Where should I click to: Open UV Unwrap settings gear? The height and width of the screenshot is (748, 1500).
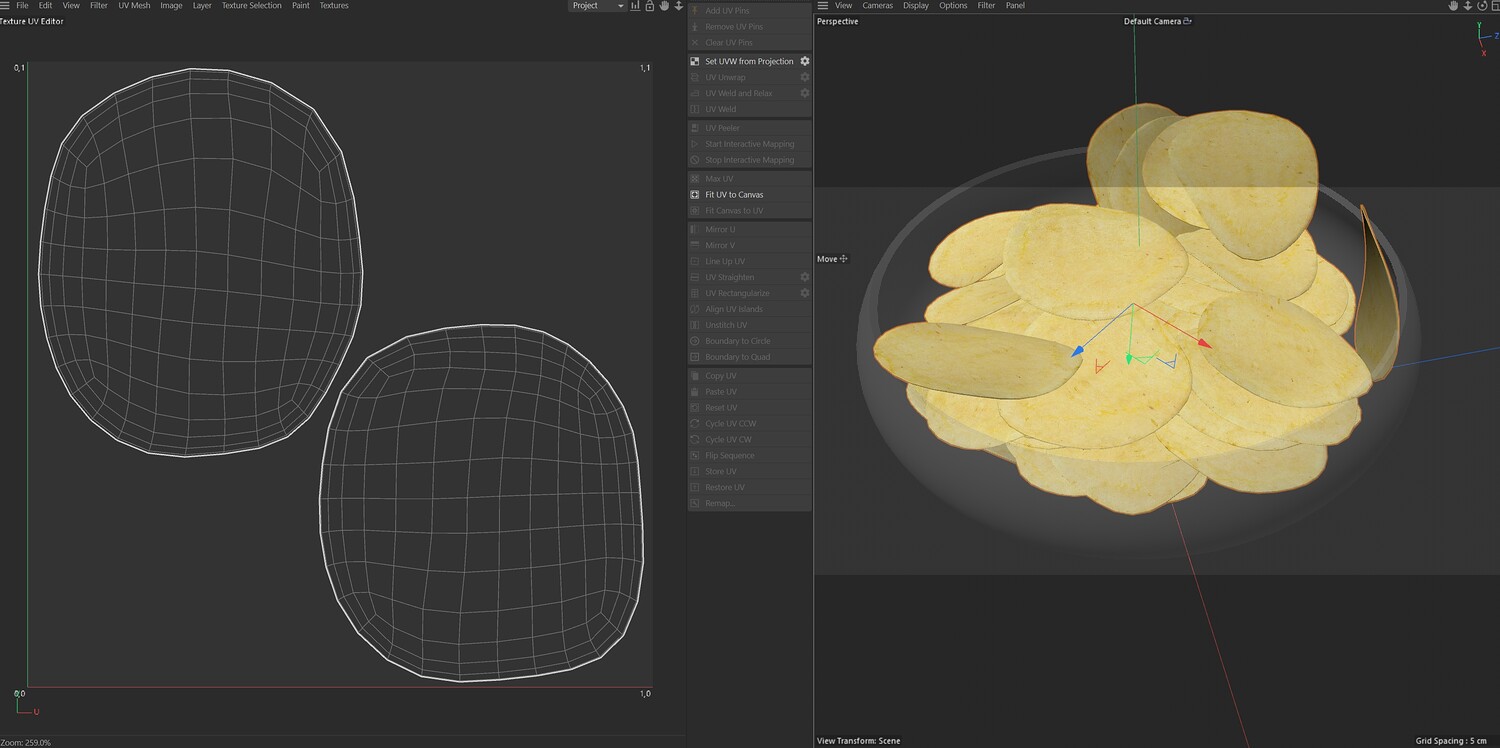pyautogui.click(x=804, y=77)
